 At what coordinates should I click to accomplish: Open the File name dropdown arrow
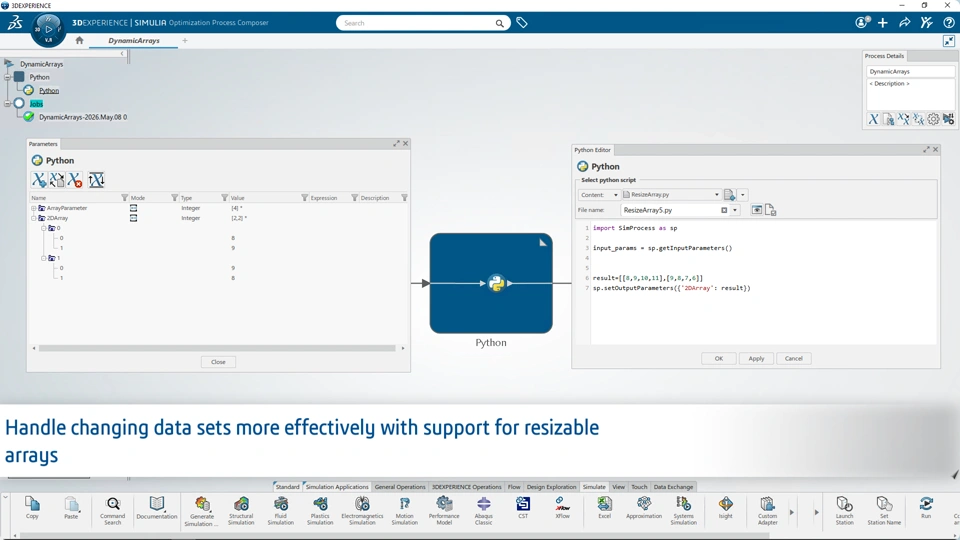[x=735, y=210]
